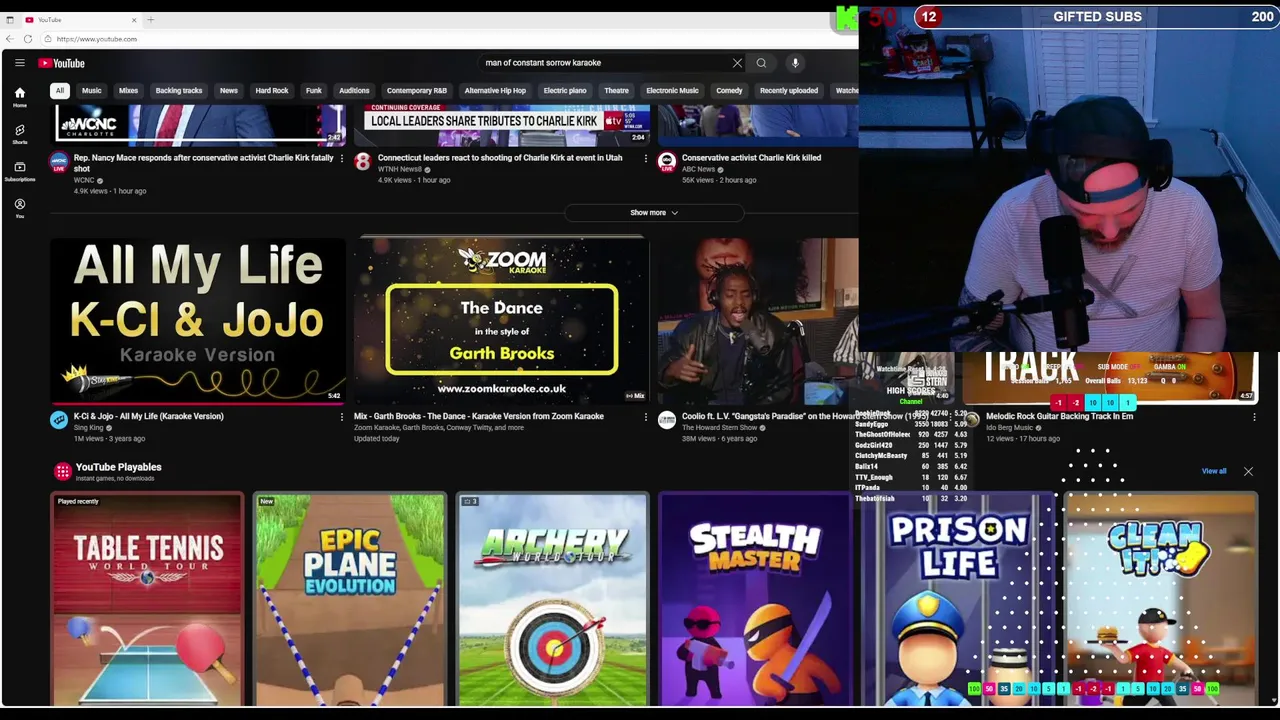Start voice search with the microphone icon

point(795,63)
